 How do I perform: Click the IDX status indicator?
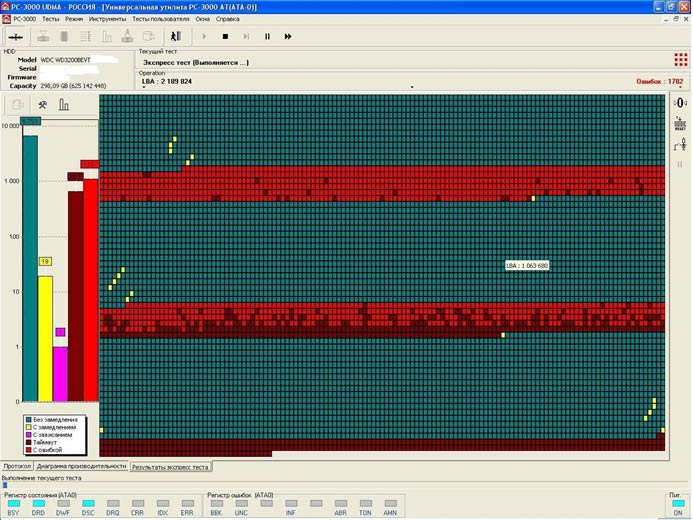(x=163, y=504)
